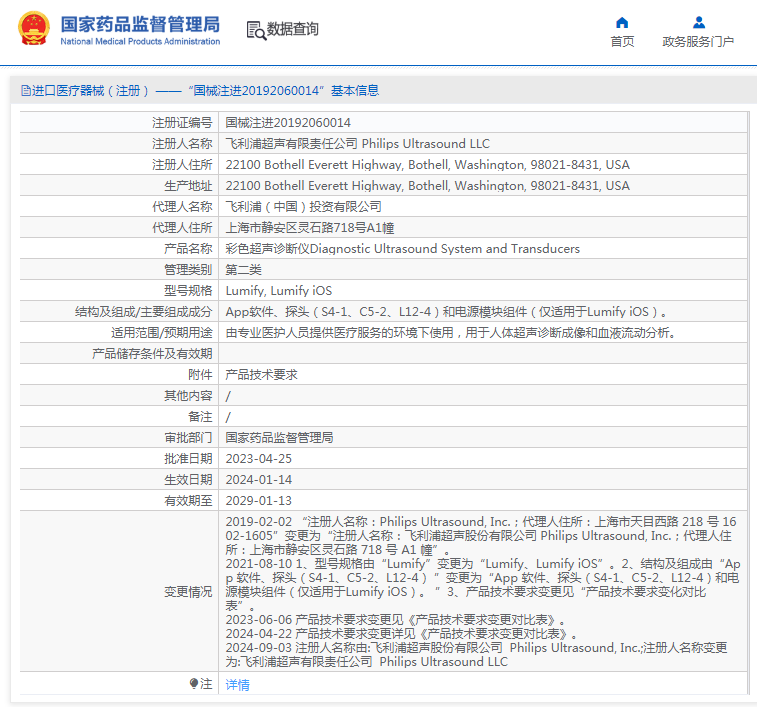Click the national emblem logo of NMPA

[32, 29]
